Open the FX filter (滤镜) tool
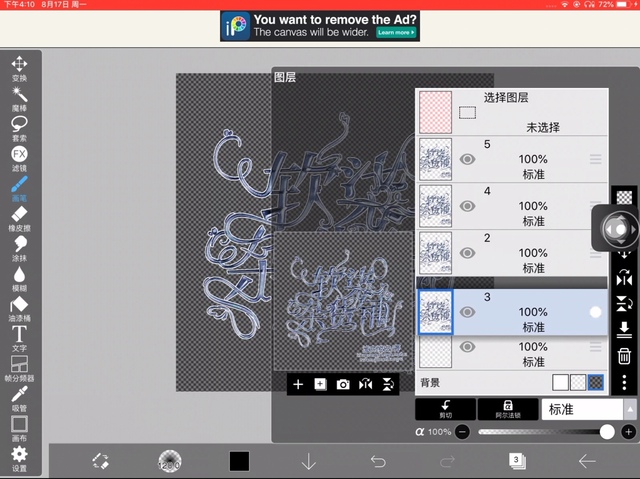This screenshot has height=479, width=640. pos(19,157)
